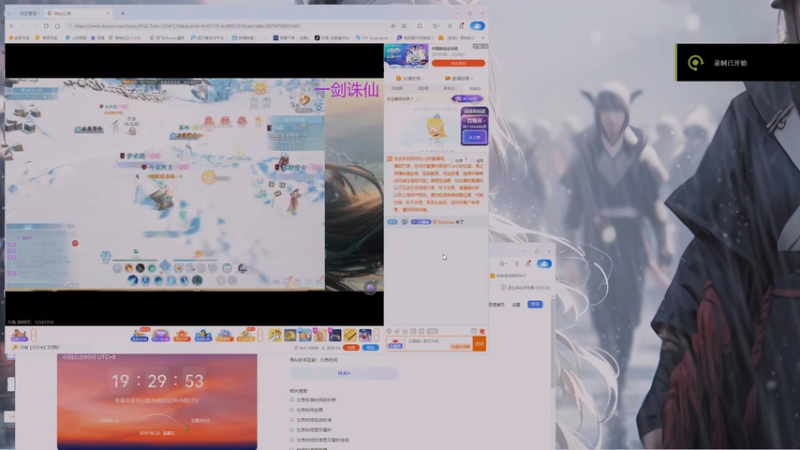
Task: Open the purple activity badge below video
Action: pos(161,335)
